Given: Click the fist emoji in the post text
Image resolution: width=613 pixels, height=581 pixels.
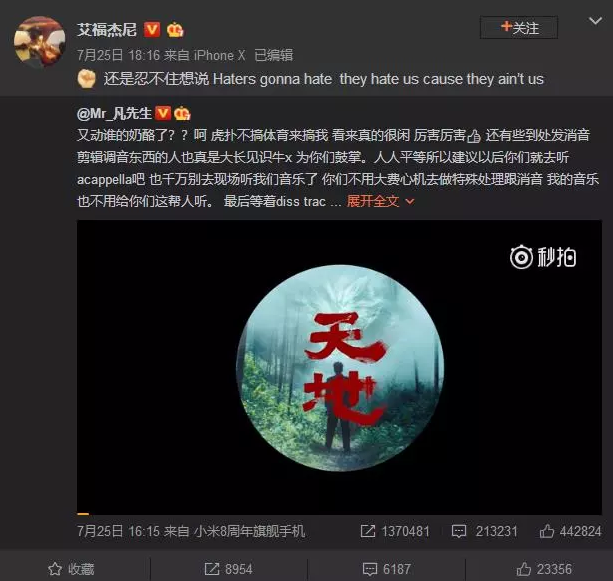Looking at the screenshot, I should pyautogui.click(x=86, y=79).
